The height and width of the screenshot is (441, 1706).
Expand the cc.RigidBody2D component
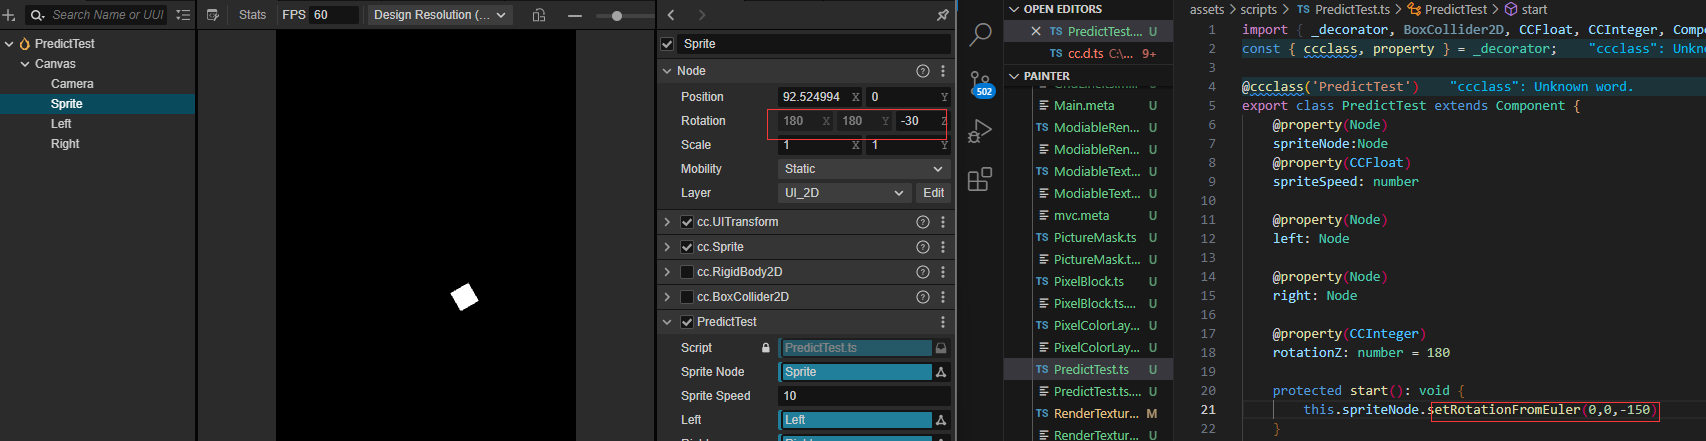click(667, 272)
